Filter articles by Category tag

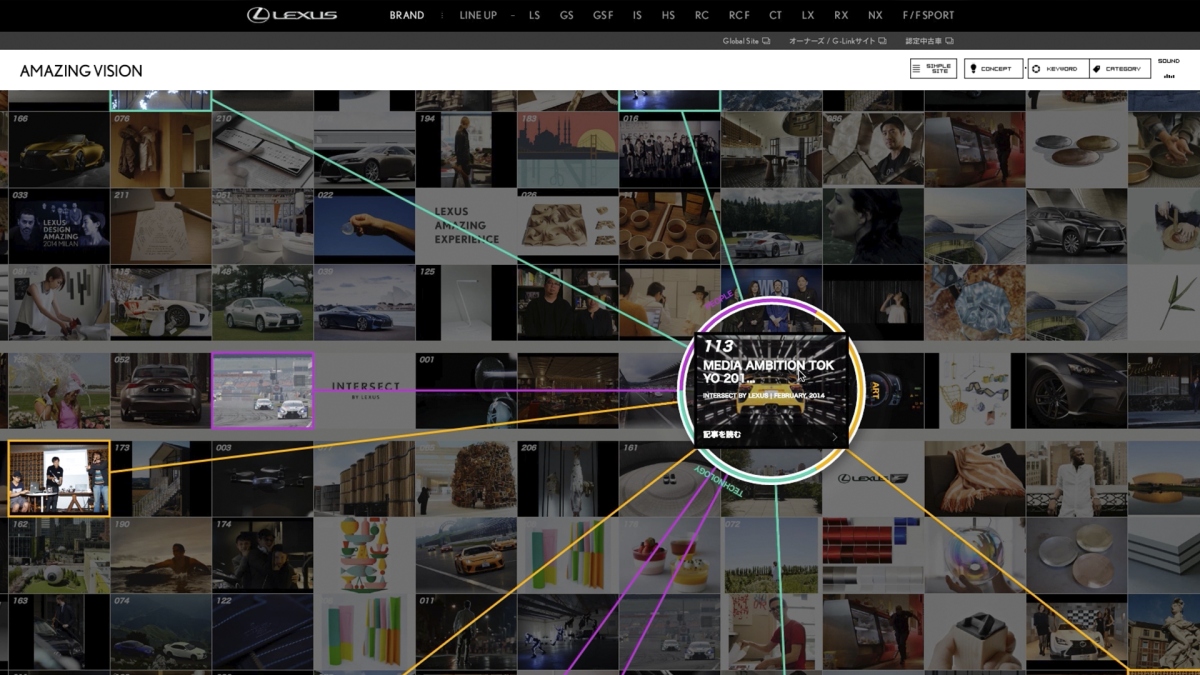[x=1119, y=69]
